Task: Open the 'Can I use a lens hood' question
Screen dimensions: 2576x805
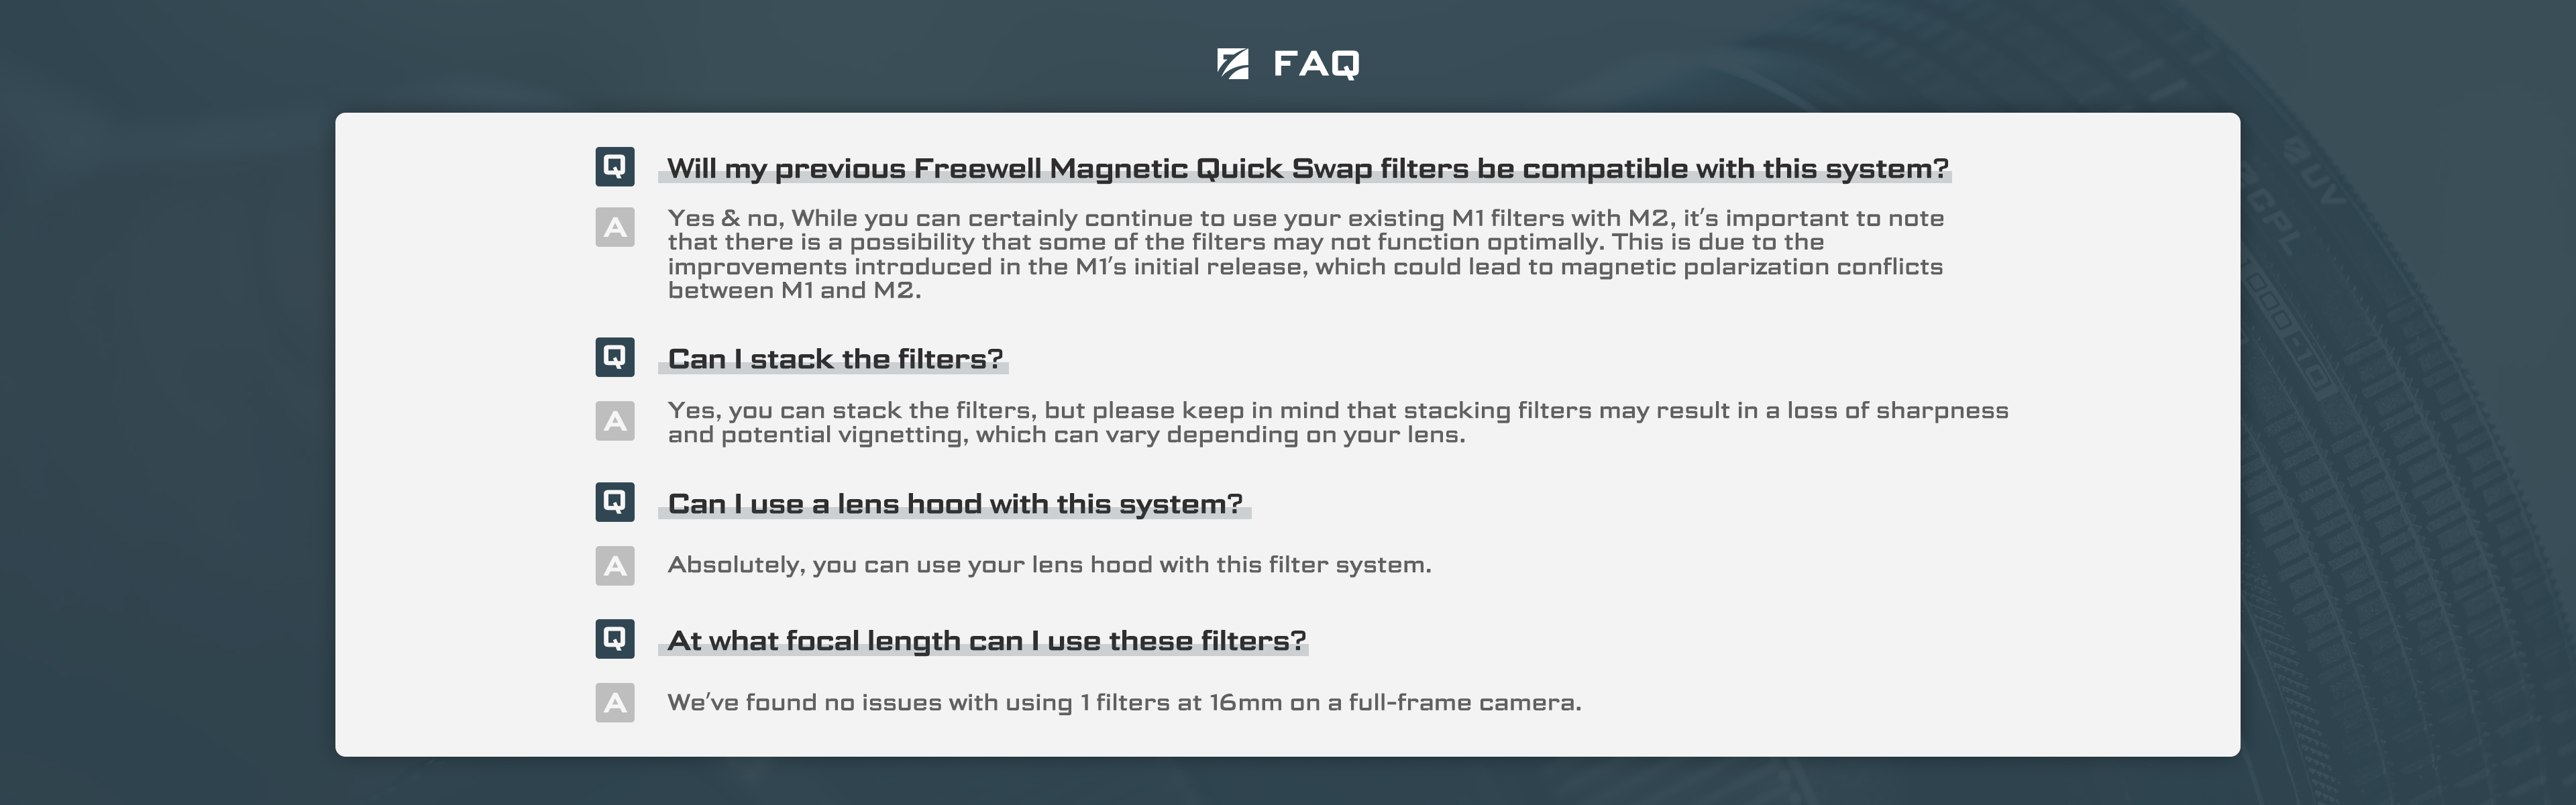Action: (x=955, y=504)
